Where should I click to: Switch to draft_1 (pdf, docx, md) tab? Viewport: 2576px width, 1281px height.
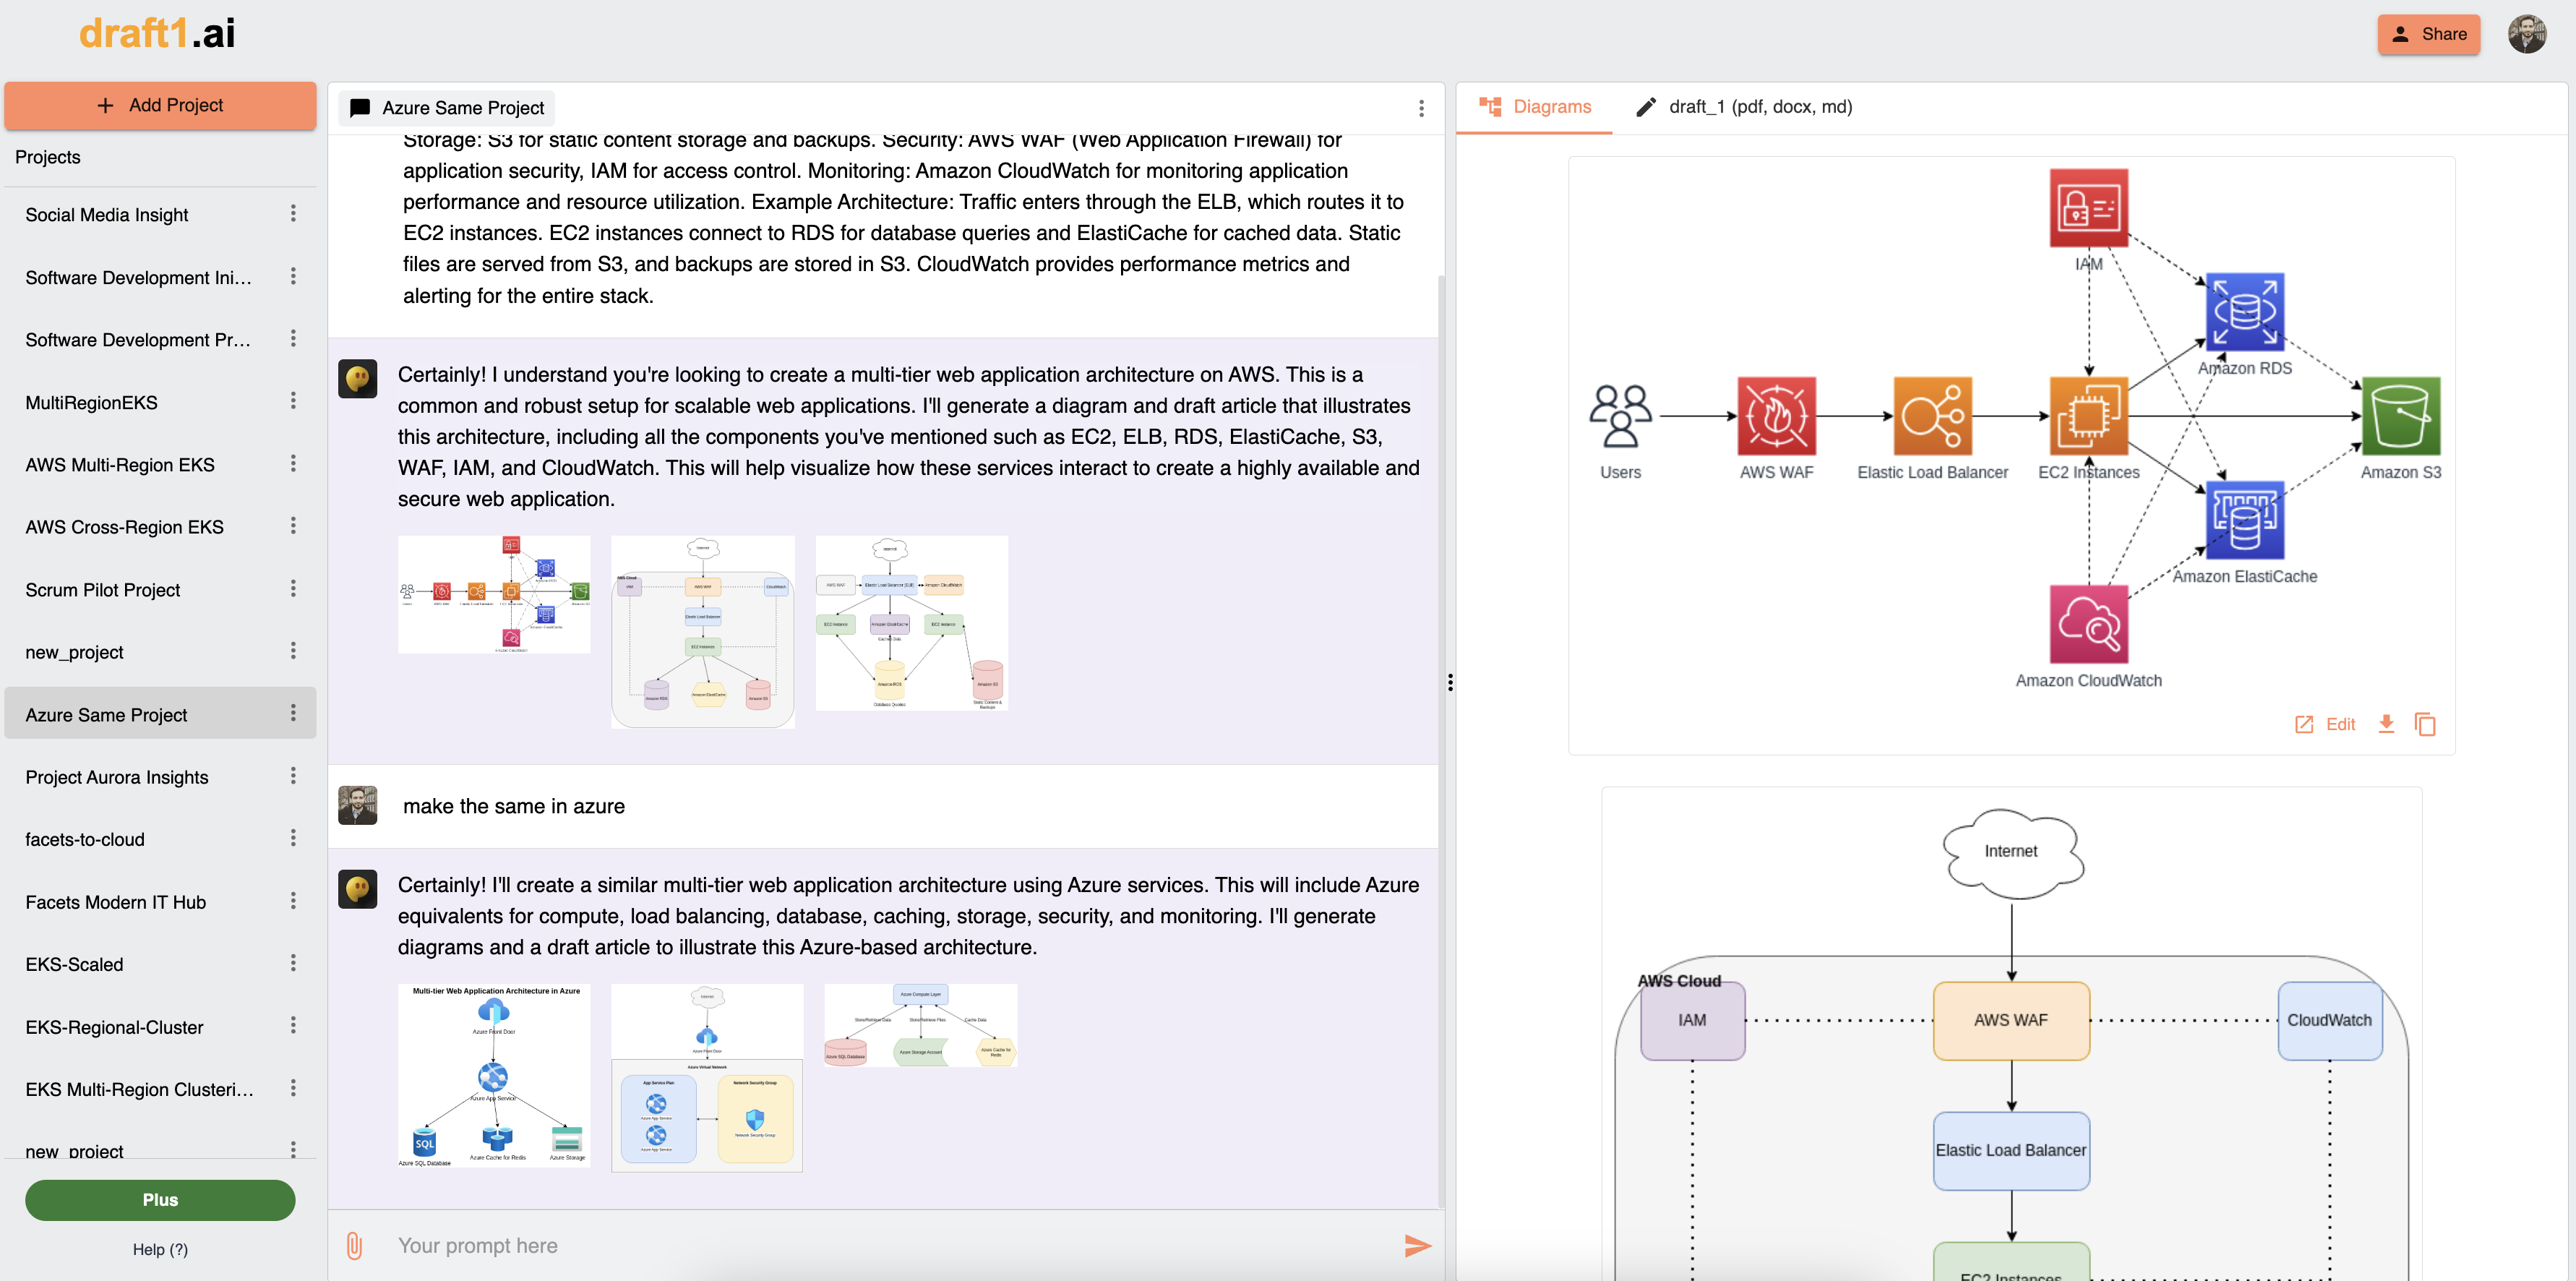click(1744, 107)
